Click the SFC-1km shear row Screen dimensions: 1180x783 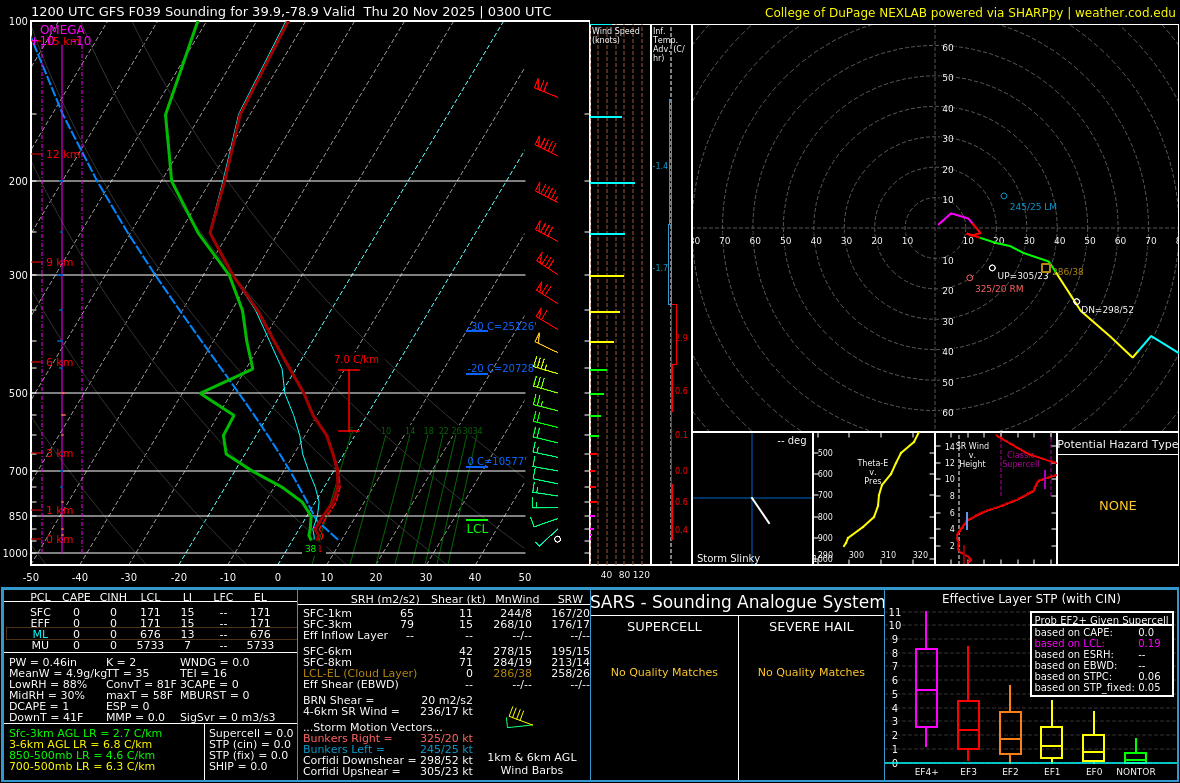tap(446, 614)
